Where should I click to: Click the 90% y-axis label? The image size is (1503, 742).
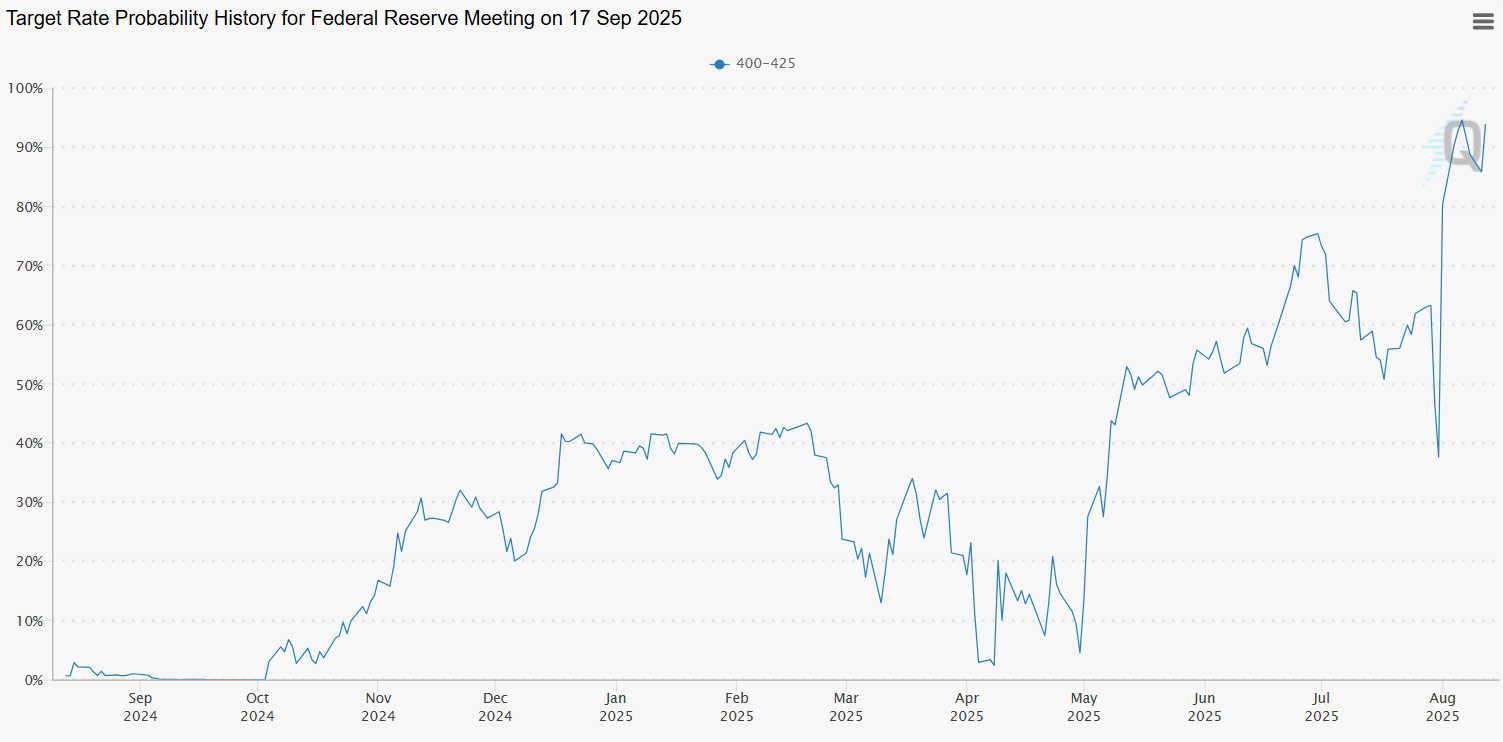coord(29,147)
